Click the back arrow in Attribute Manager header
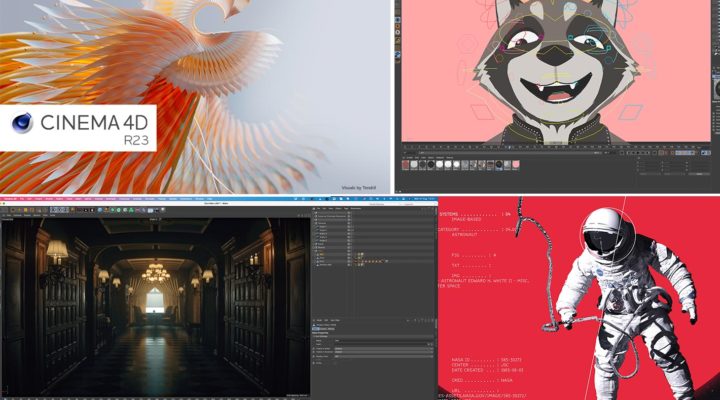 click(x=408, y=321)
